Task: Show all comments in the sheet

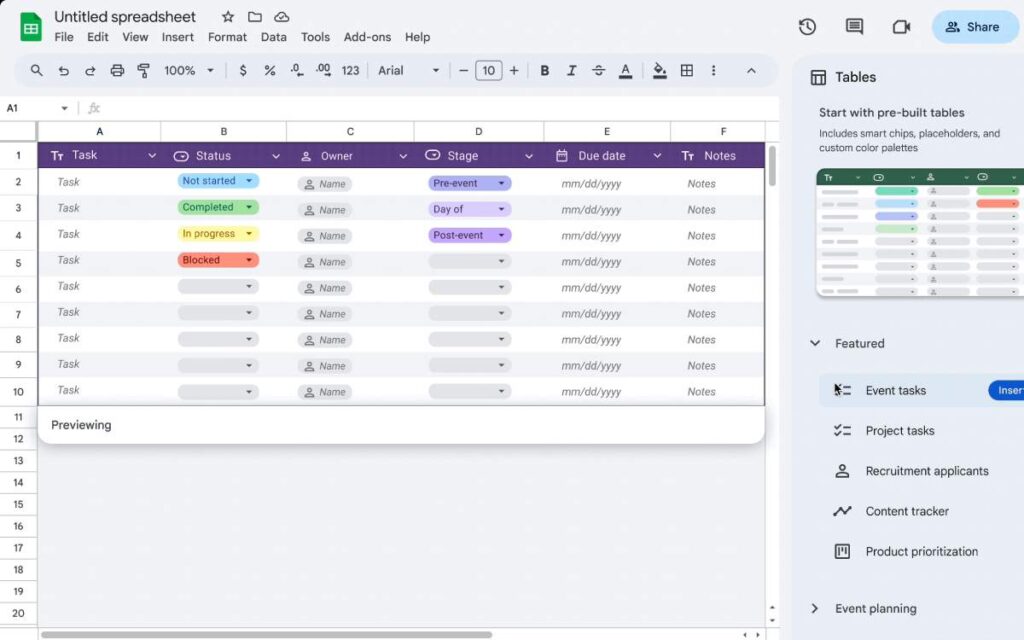Action: [854, 27]
